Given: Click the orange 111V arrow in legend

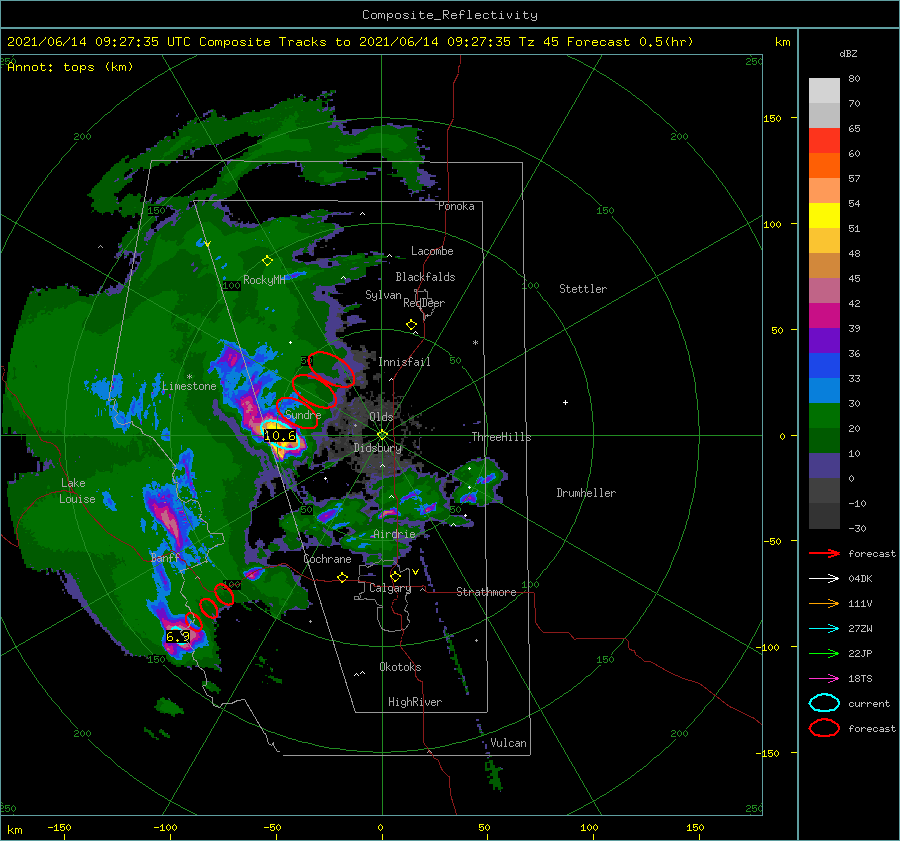Looking at the screenshot, I should tap(824, 603).
